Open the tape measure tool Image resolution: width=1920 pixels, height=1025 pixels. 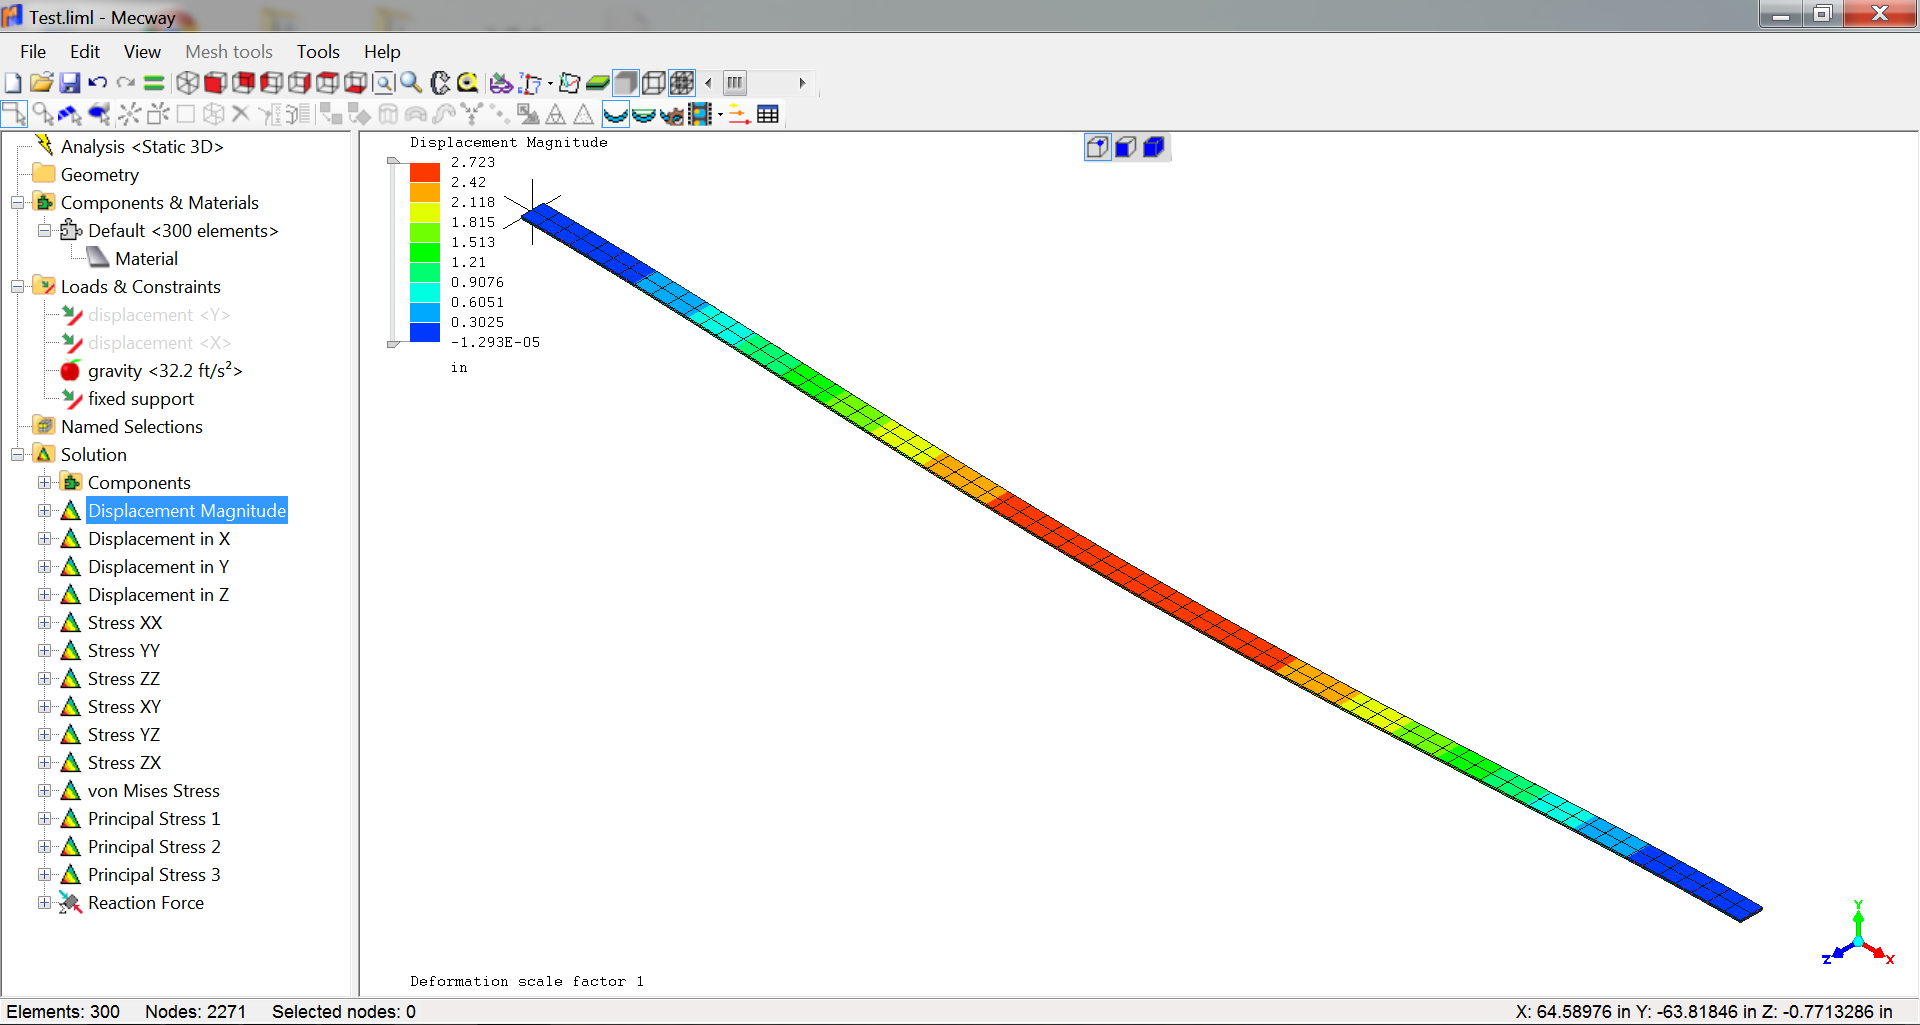(x=468, y=83)
